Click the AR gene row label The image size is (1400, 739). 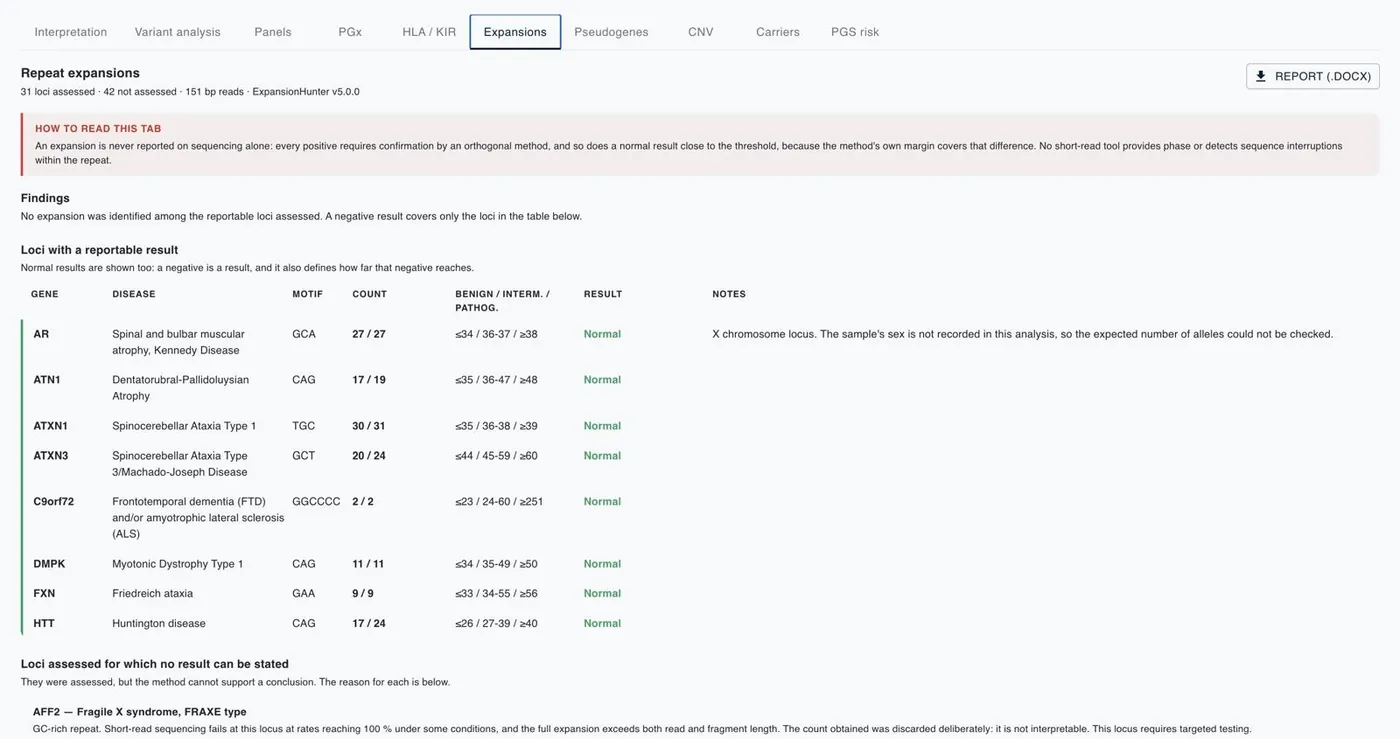pos(41,334)
